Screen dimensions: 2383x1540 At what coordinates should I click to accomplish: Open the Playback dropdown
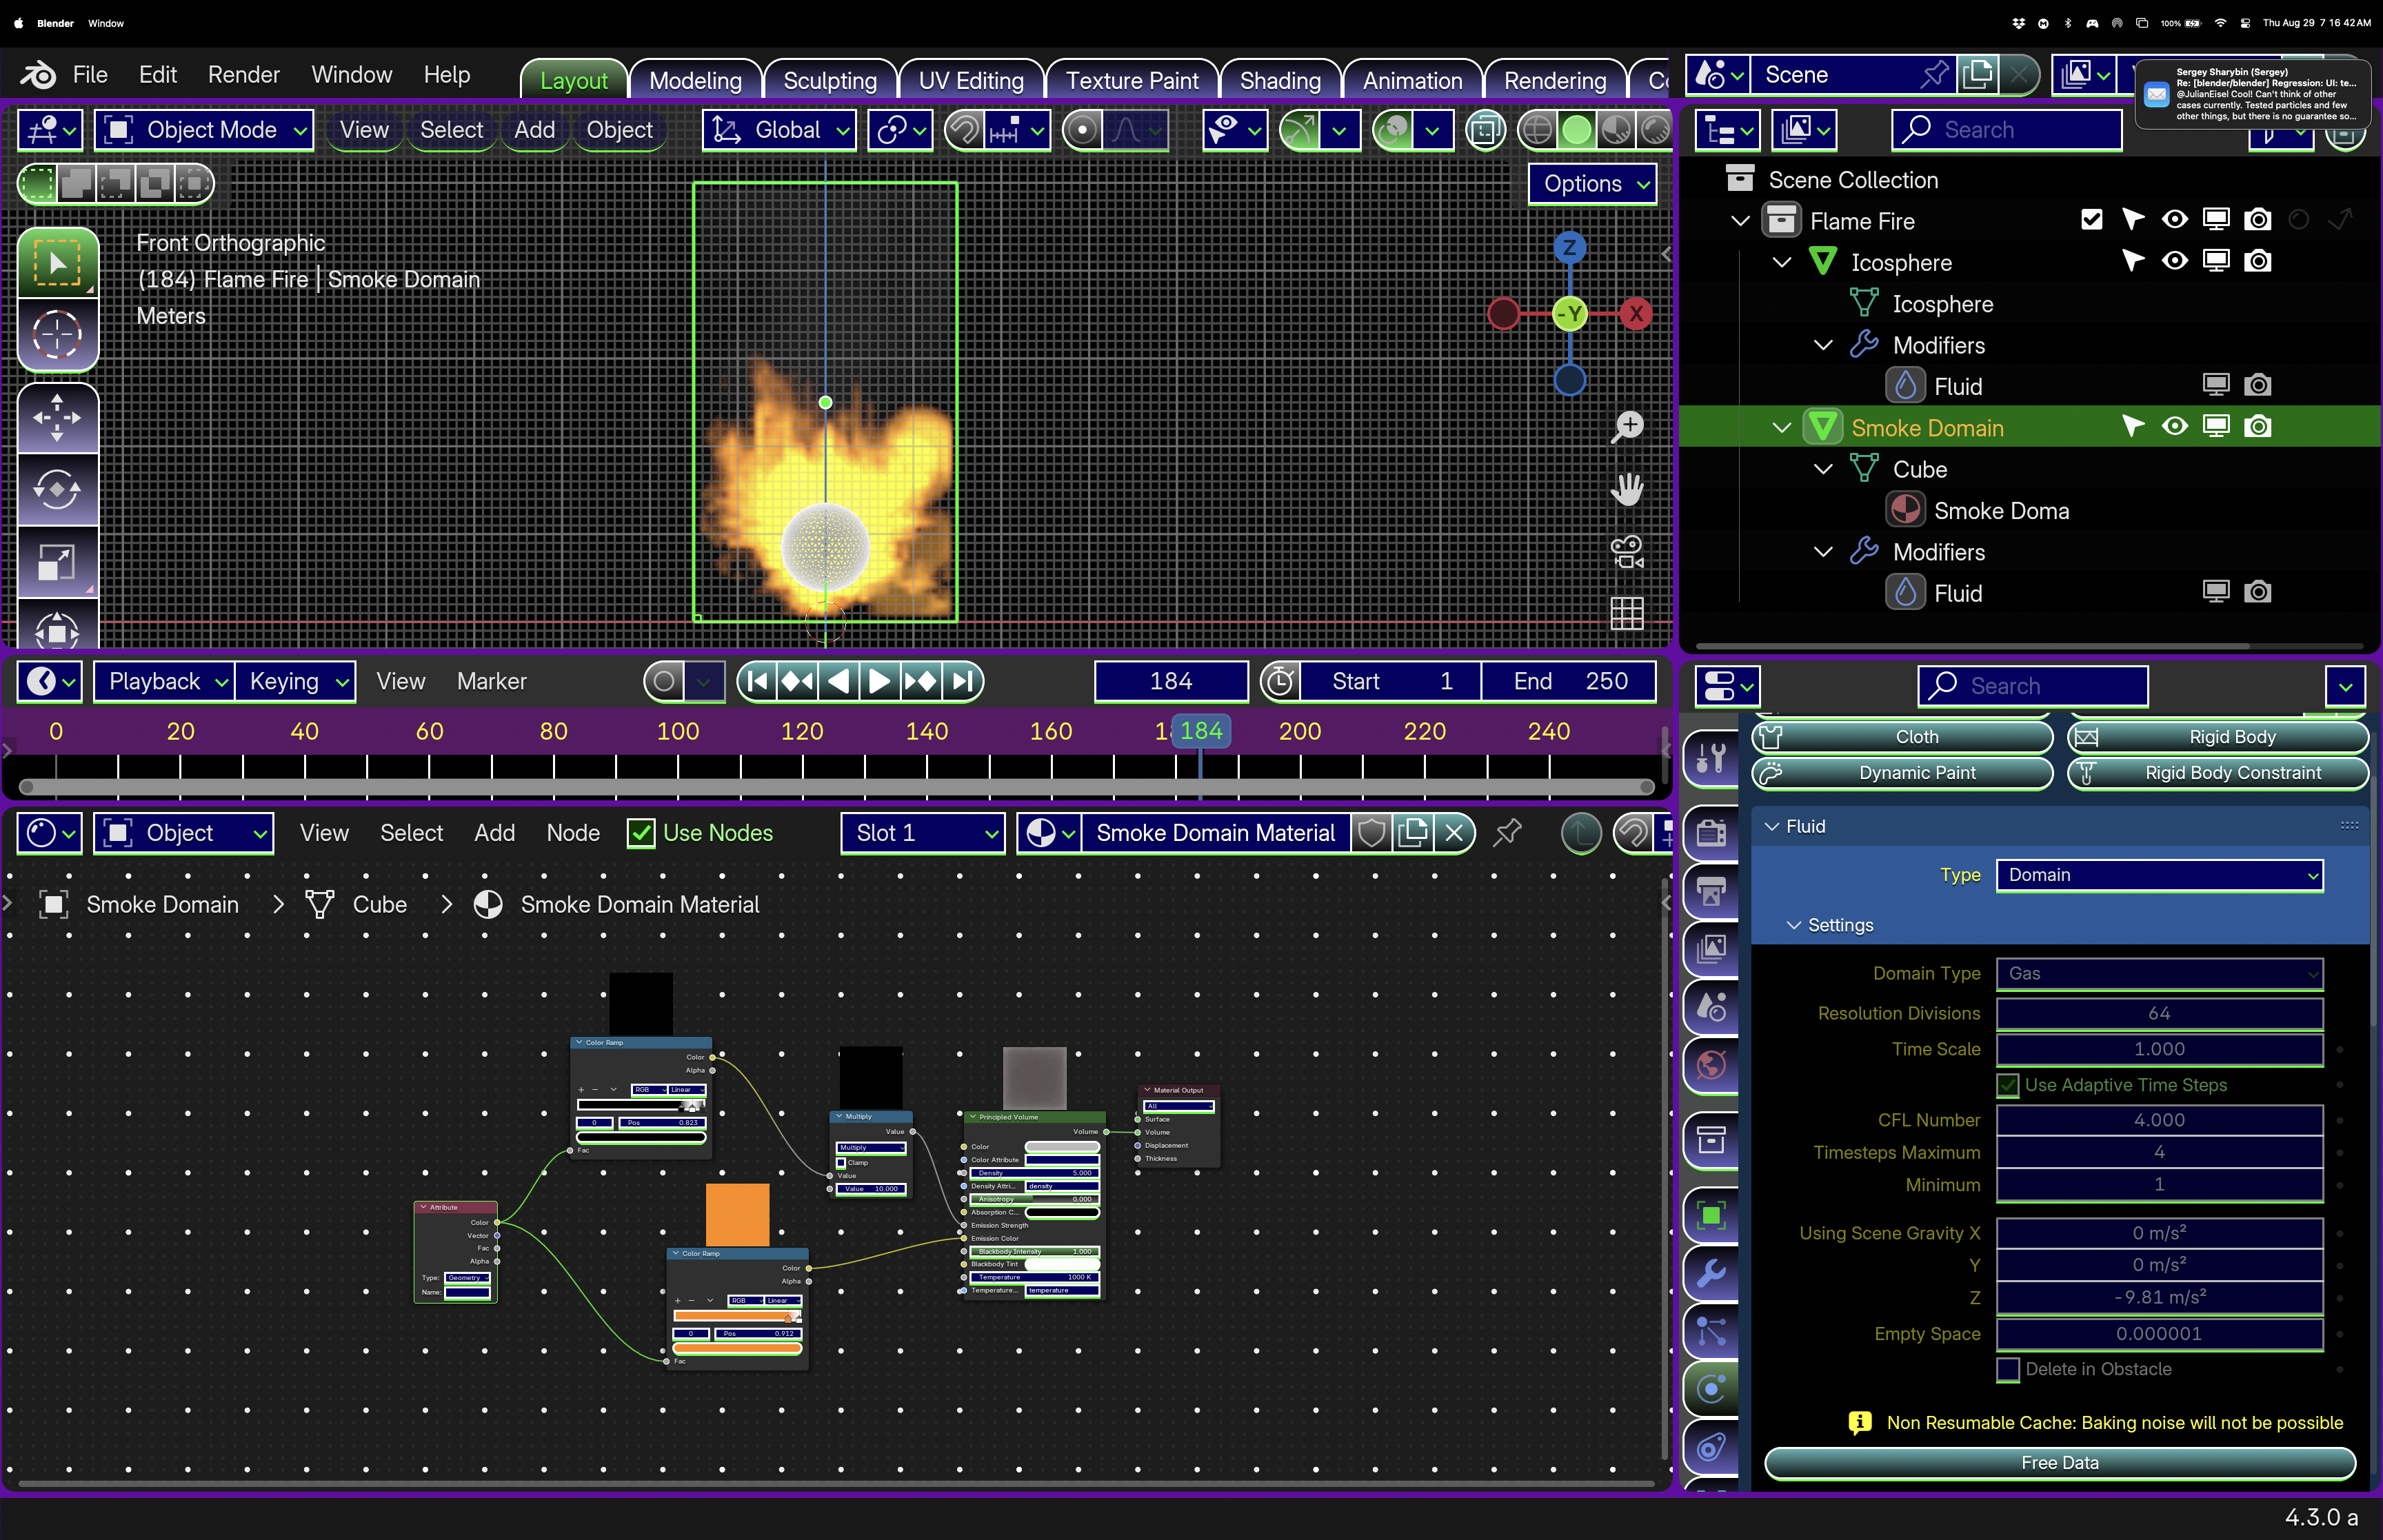(165, 681)
